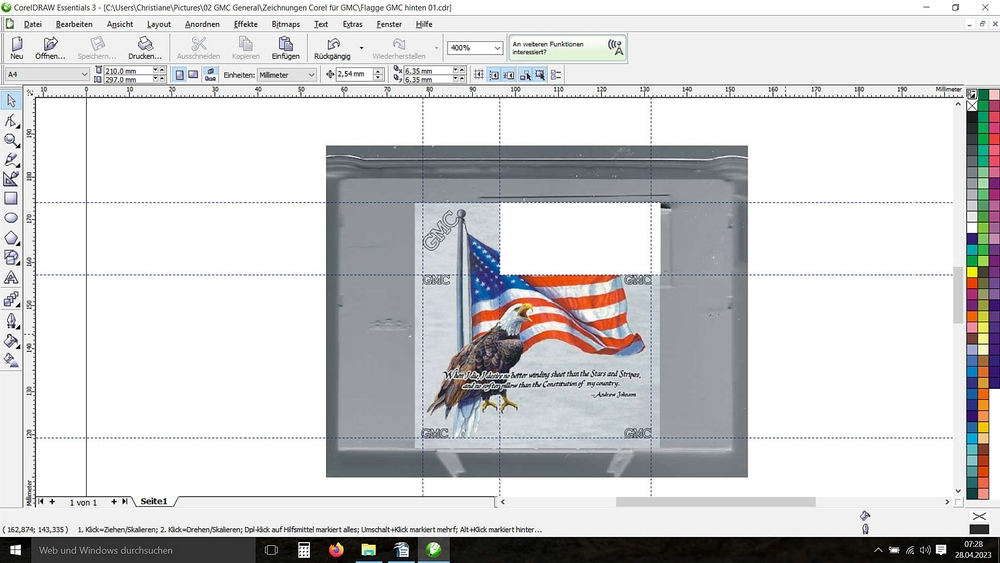Open the A4 paper size dropdown

coord(84,75)
